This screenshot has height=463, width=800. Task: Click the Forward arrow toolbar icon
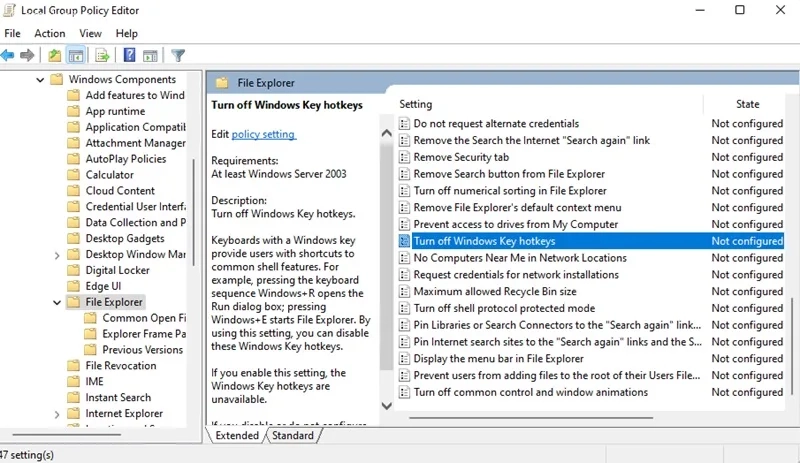point(27,55)
